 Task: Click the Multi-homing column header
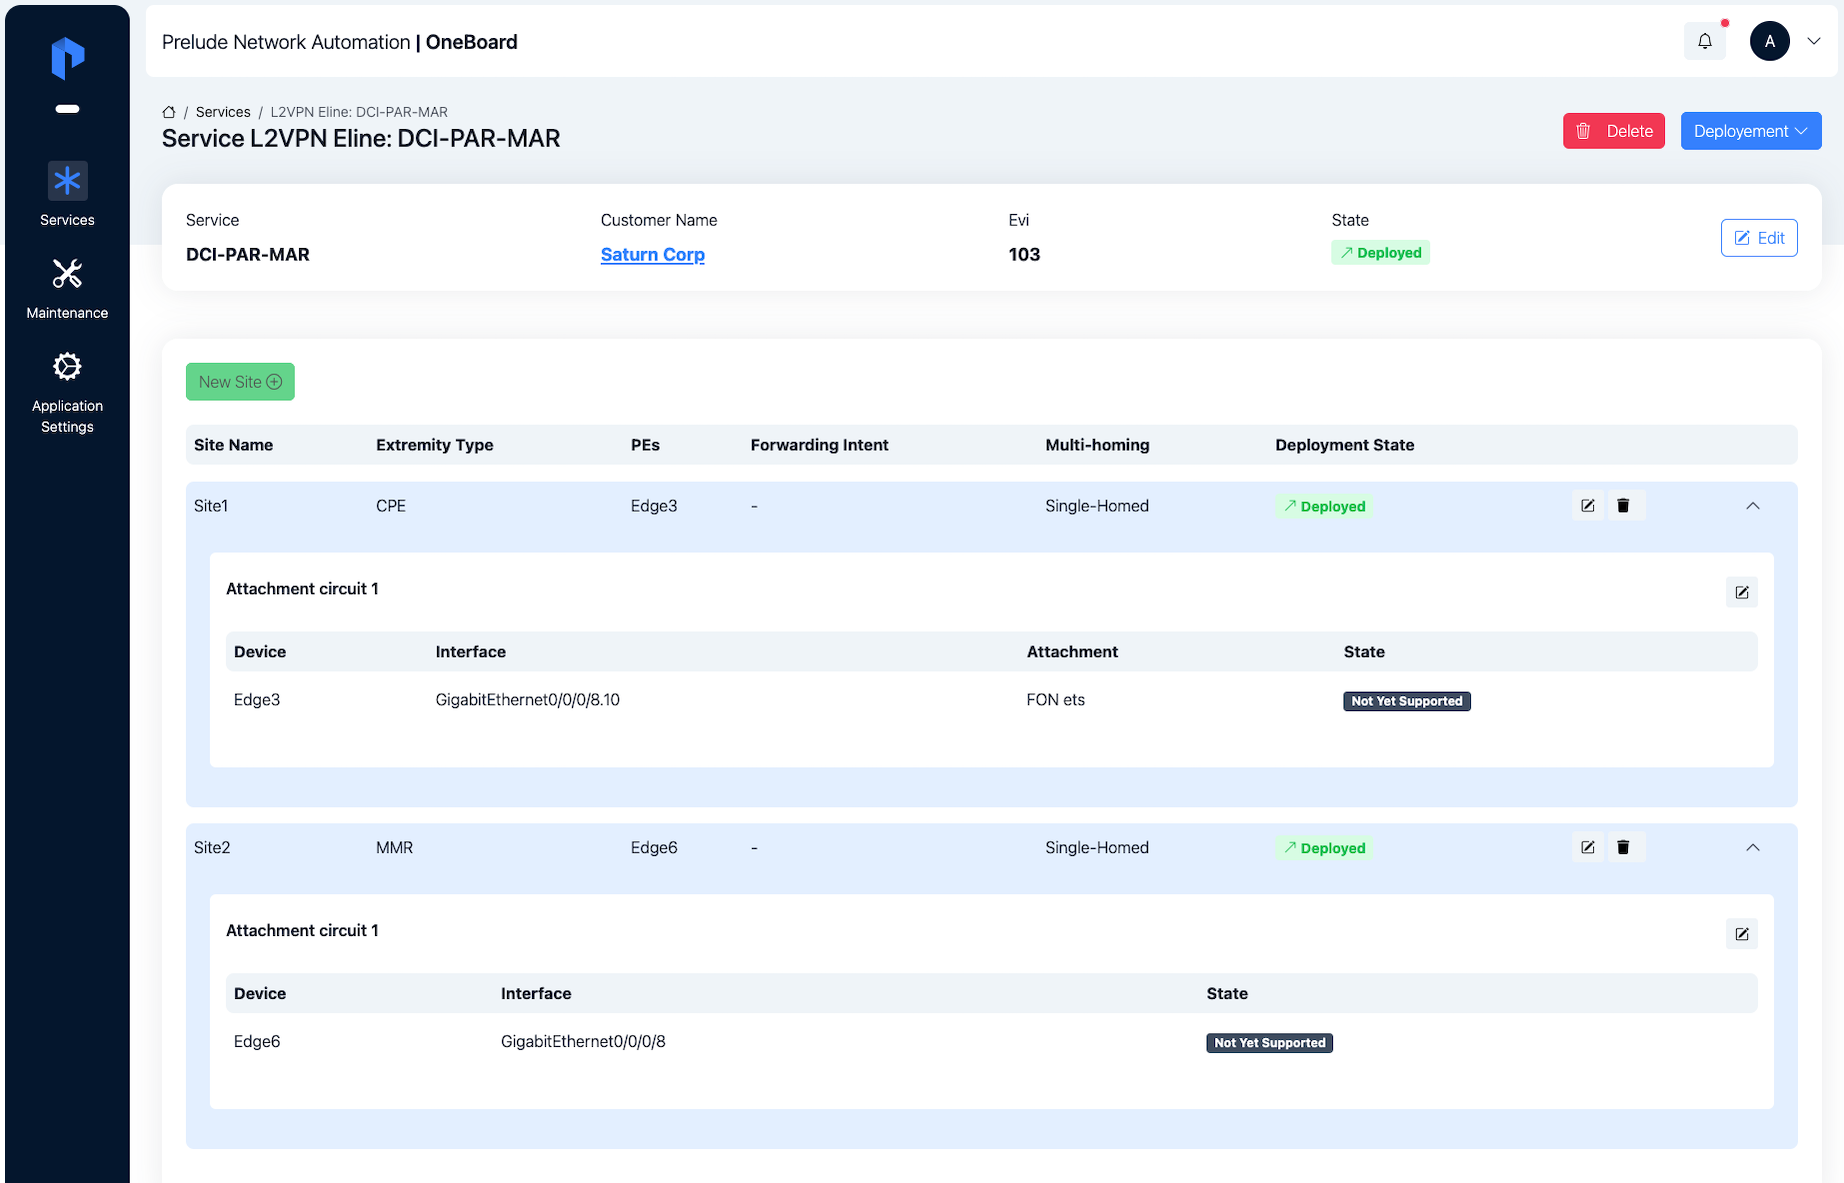click(x=1098, y=445)
